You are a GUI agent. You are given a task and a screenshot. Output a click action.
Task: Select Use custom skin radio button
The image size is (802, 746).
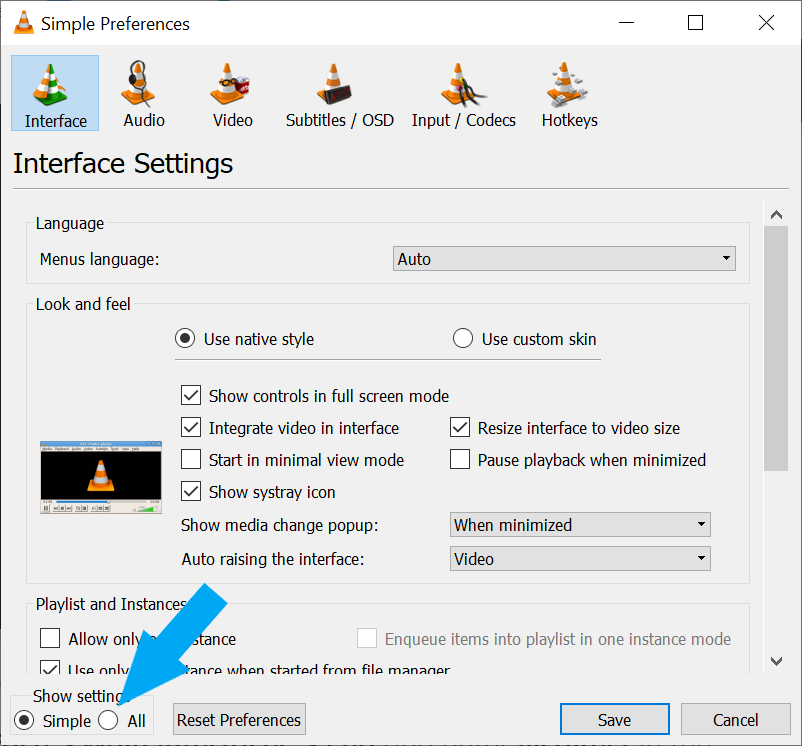coord(462,338)
